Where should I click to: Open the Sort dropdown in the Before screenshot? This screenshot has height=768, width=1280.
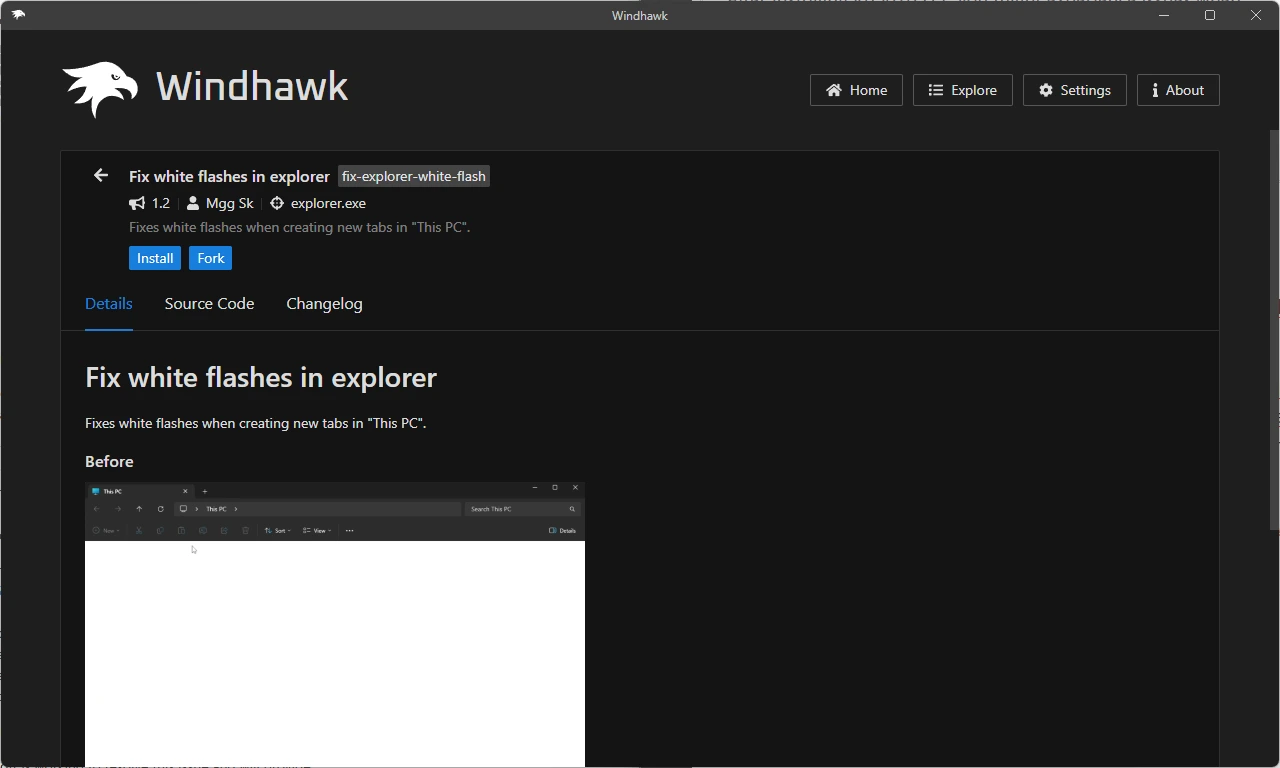pyautogui.click(x=278, y=530)
